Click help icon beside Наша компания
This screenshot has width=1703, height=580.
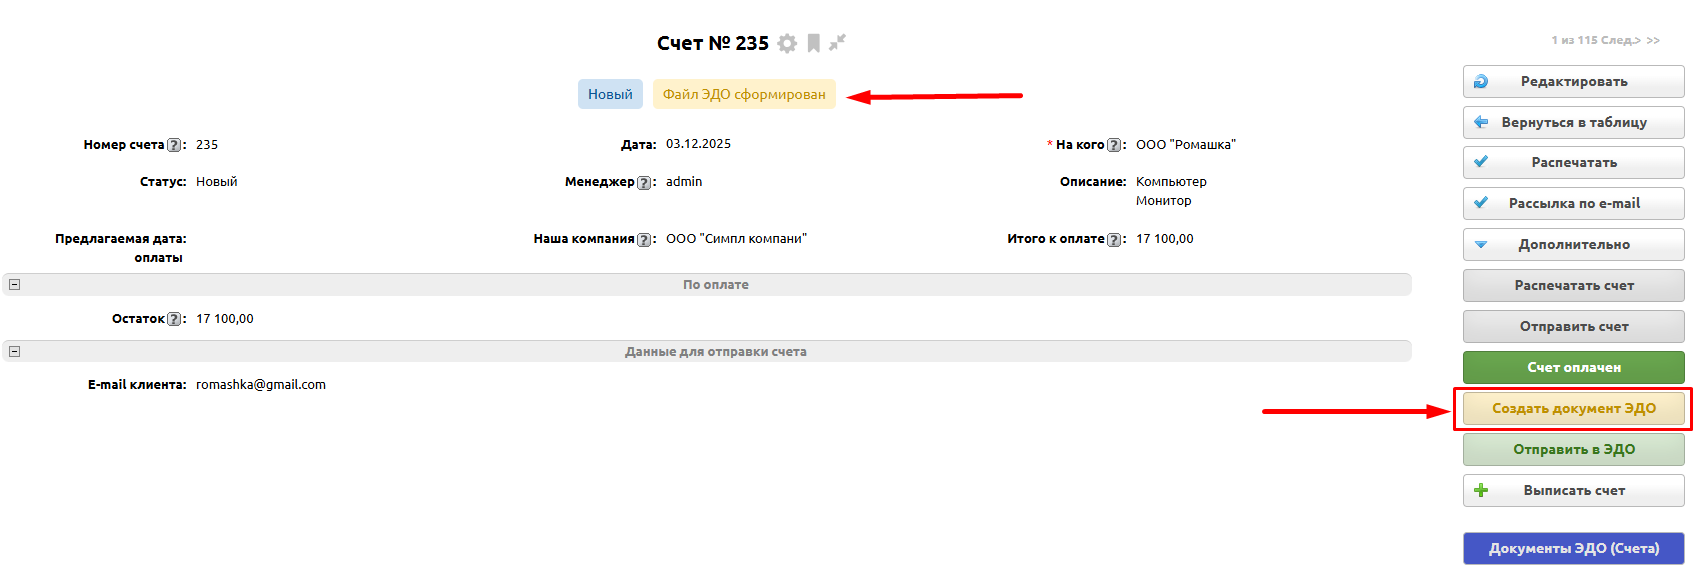coord(645,239)
